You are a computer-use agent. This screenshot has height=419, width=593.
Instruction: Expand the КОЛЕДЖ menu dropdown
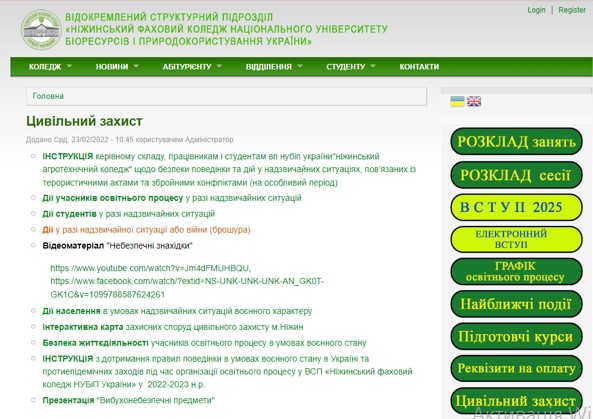(50, 67)
